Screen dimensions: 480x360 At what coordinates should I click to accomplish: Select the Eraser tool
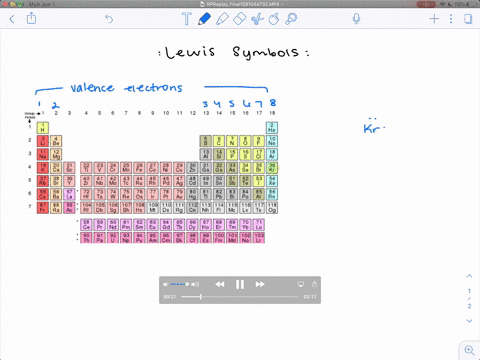239,19
